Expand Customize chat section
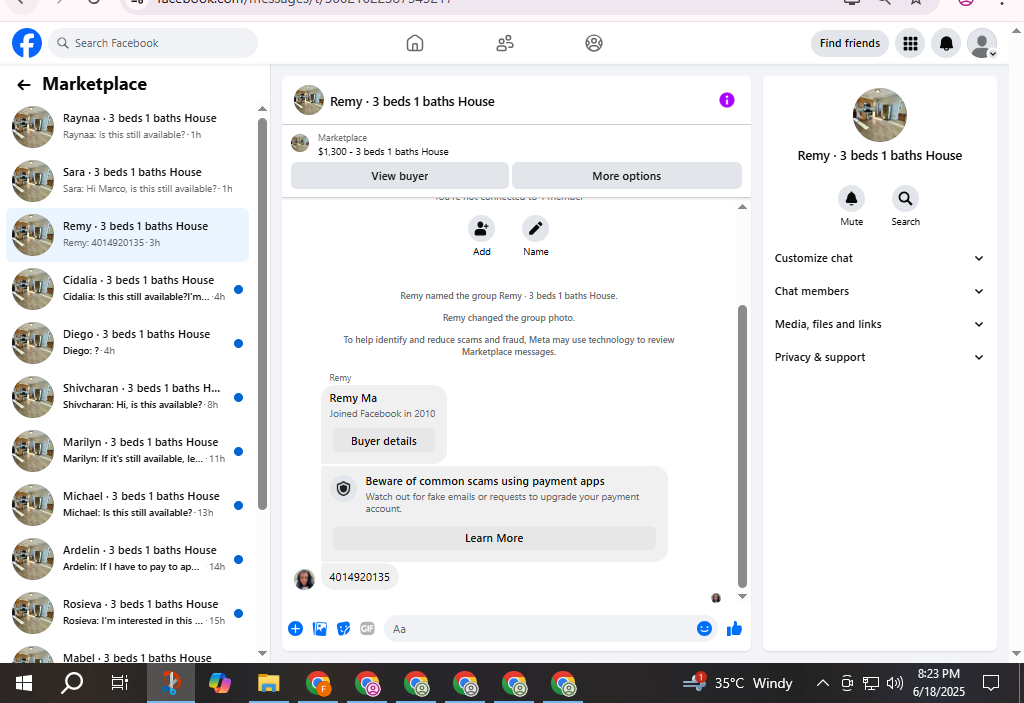 879,258
